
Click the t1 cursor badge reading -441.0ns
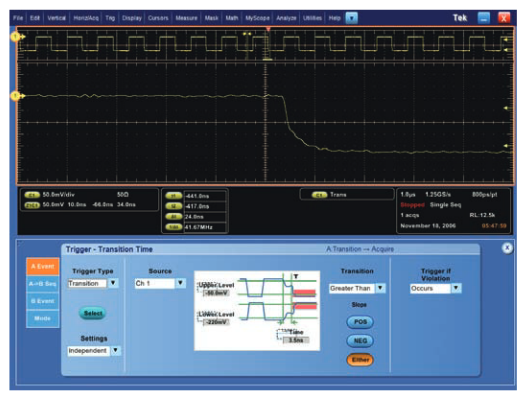(174, 196)
